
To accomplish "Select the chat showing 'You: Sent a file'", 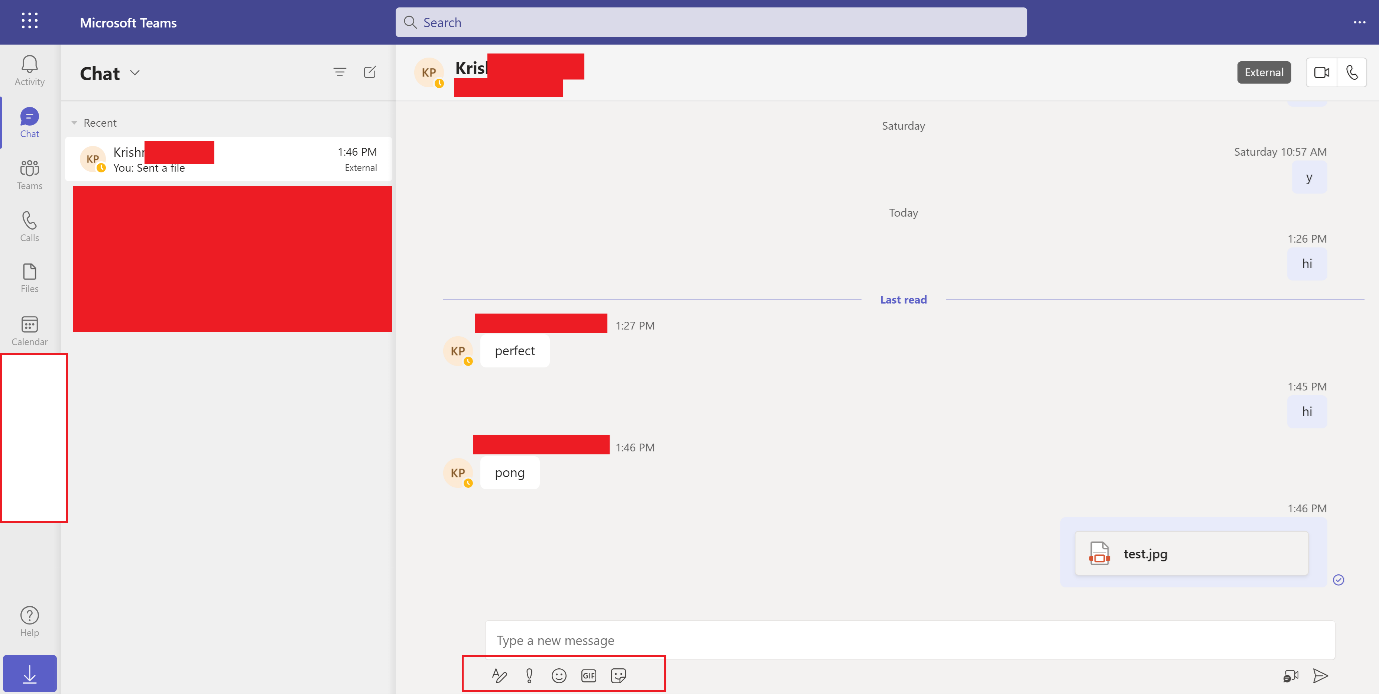I will [x=228, y=159].
